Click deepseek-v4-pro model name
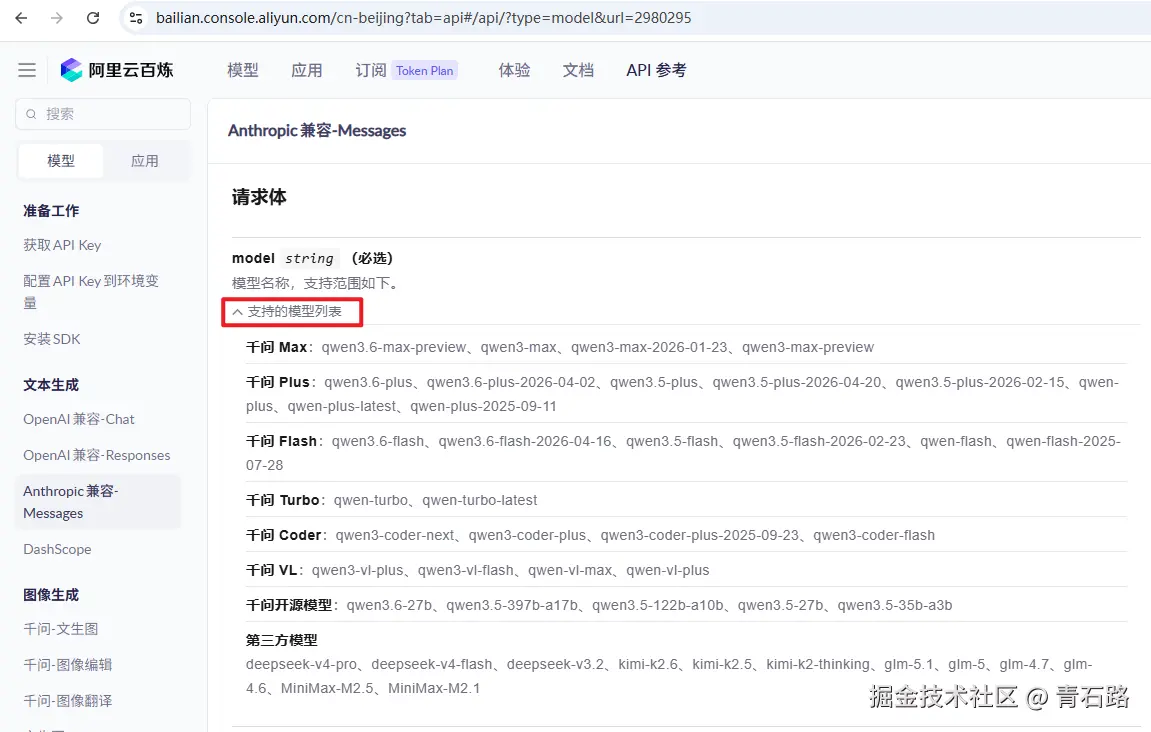This screenshot has width=1151, height=732. pyautogui.click(x=301, y=664)
